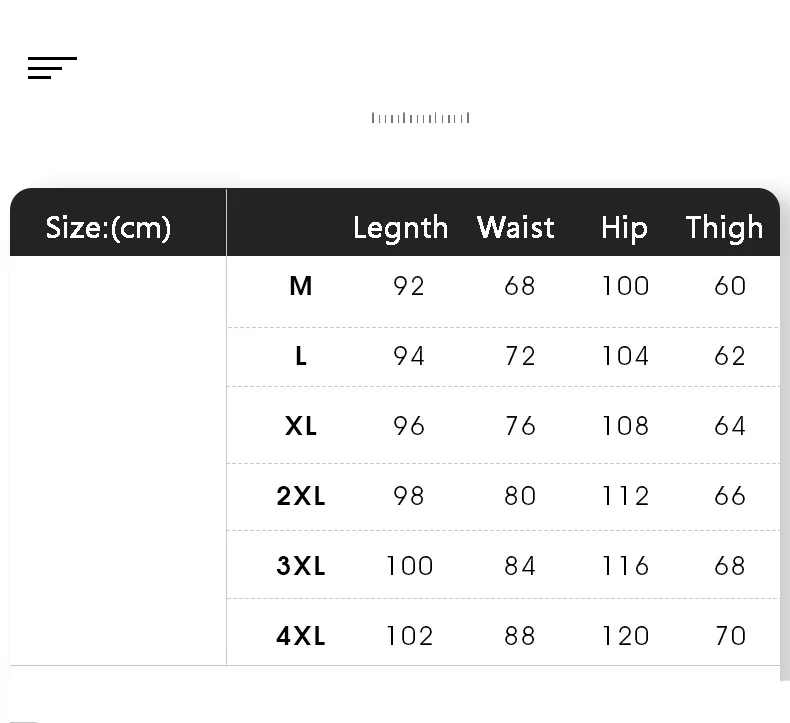Click the 2XL hip value 112
This screenshot has height=723, width=790.
pyautogui.click(x=625, y=496)
